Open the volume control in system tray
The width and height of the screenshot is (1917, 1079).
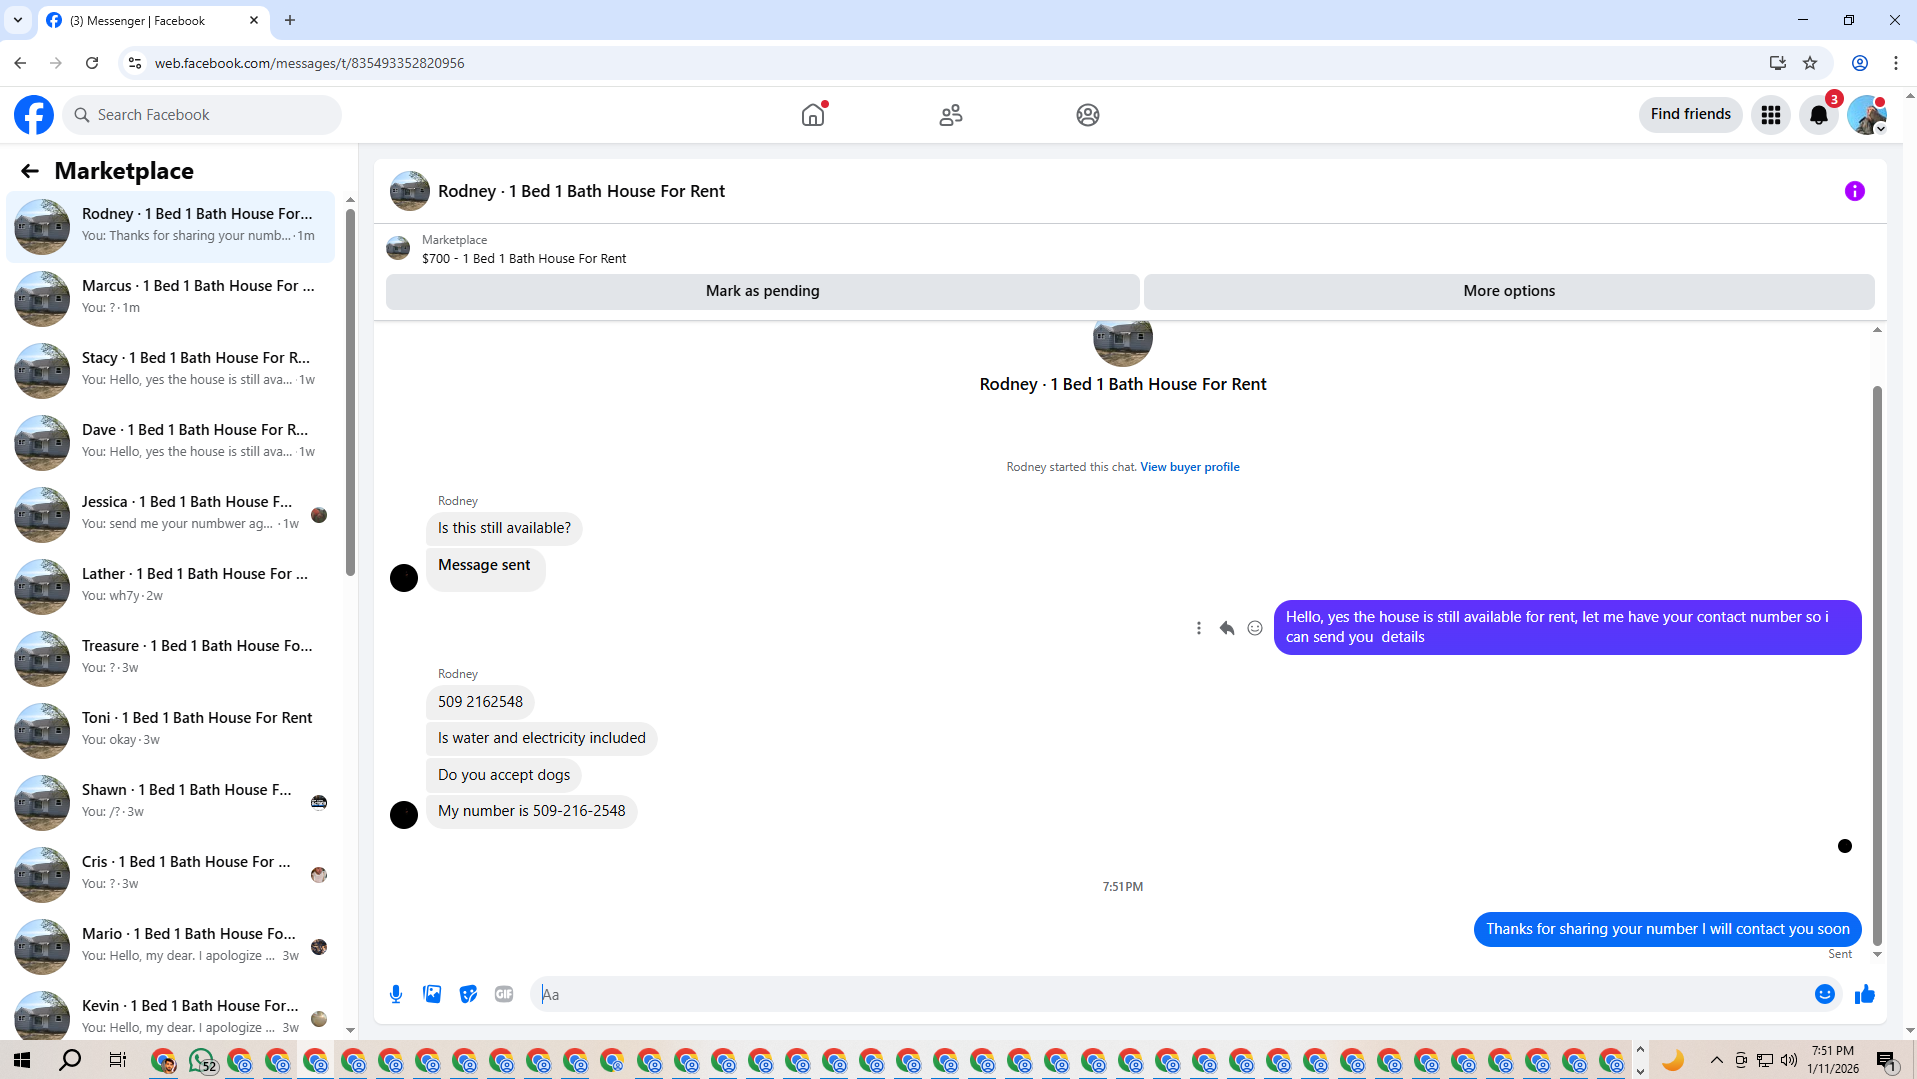1789,1060
